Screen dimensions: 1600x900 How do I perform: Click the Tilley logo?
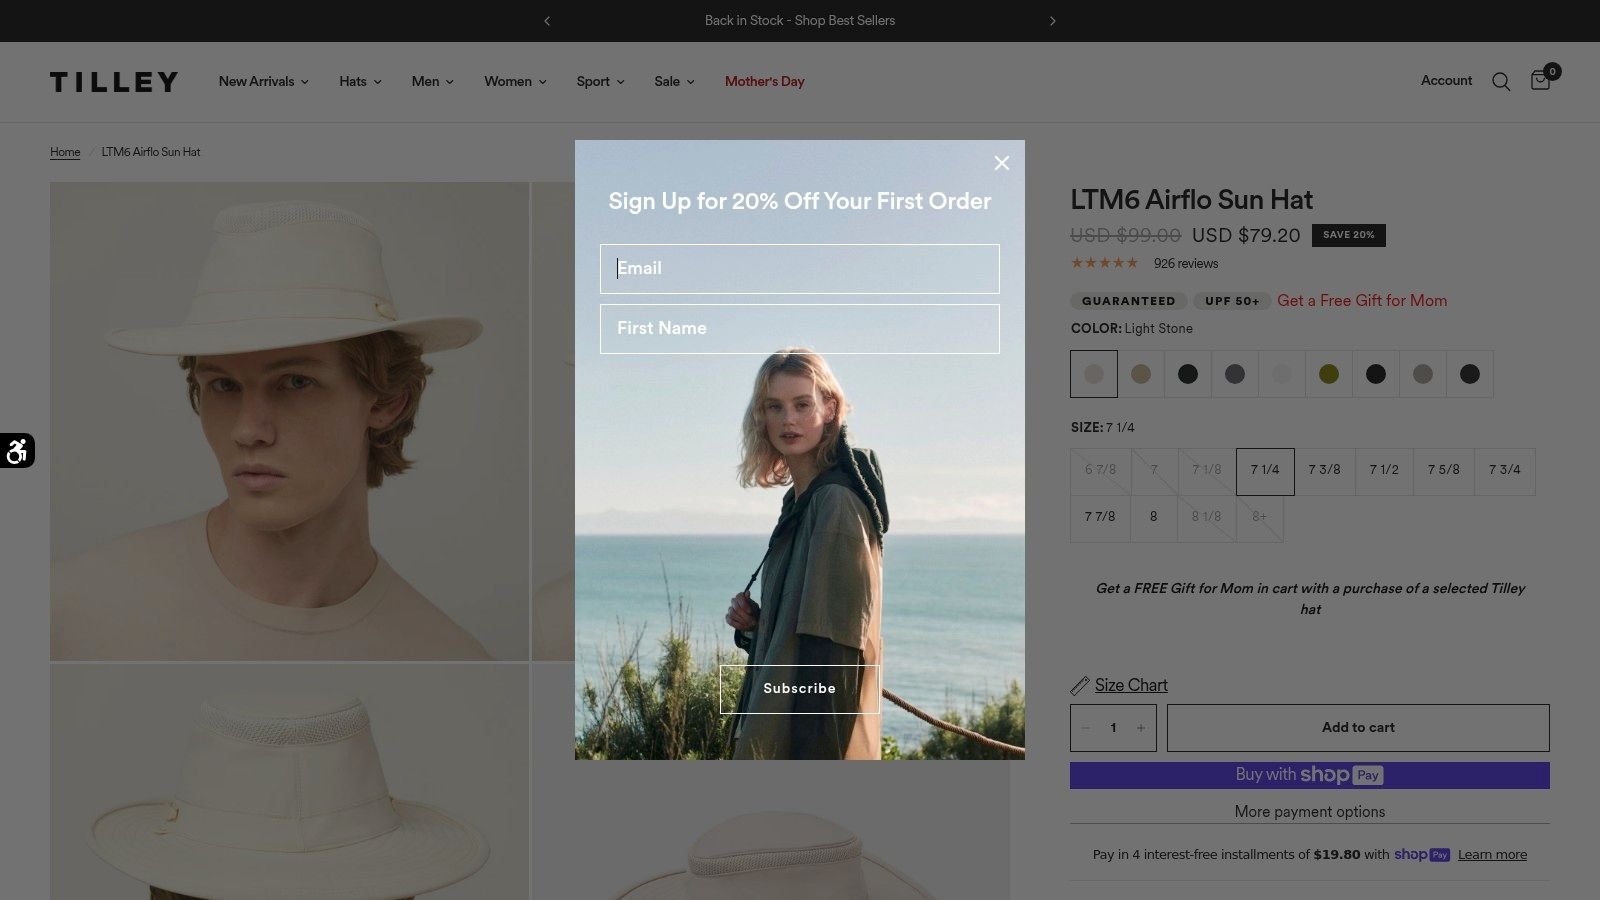click(x=114, y=82)
